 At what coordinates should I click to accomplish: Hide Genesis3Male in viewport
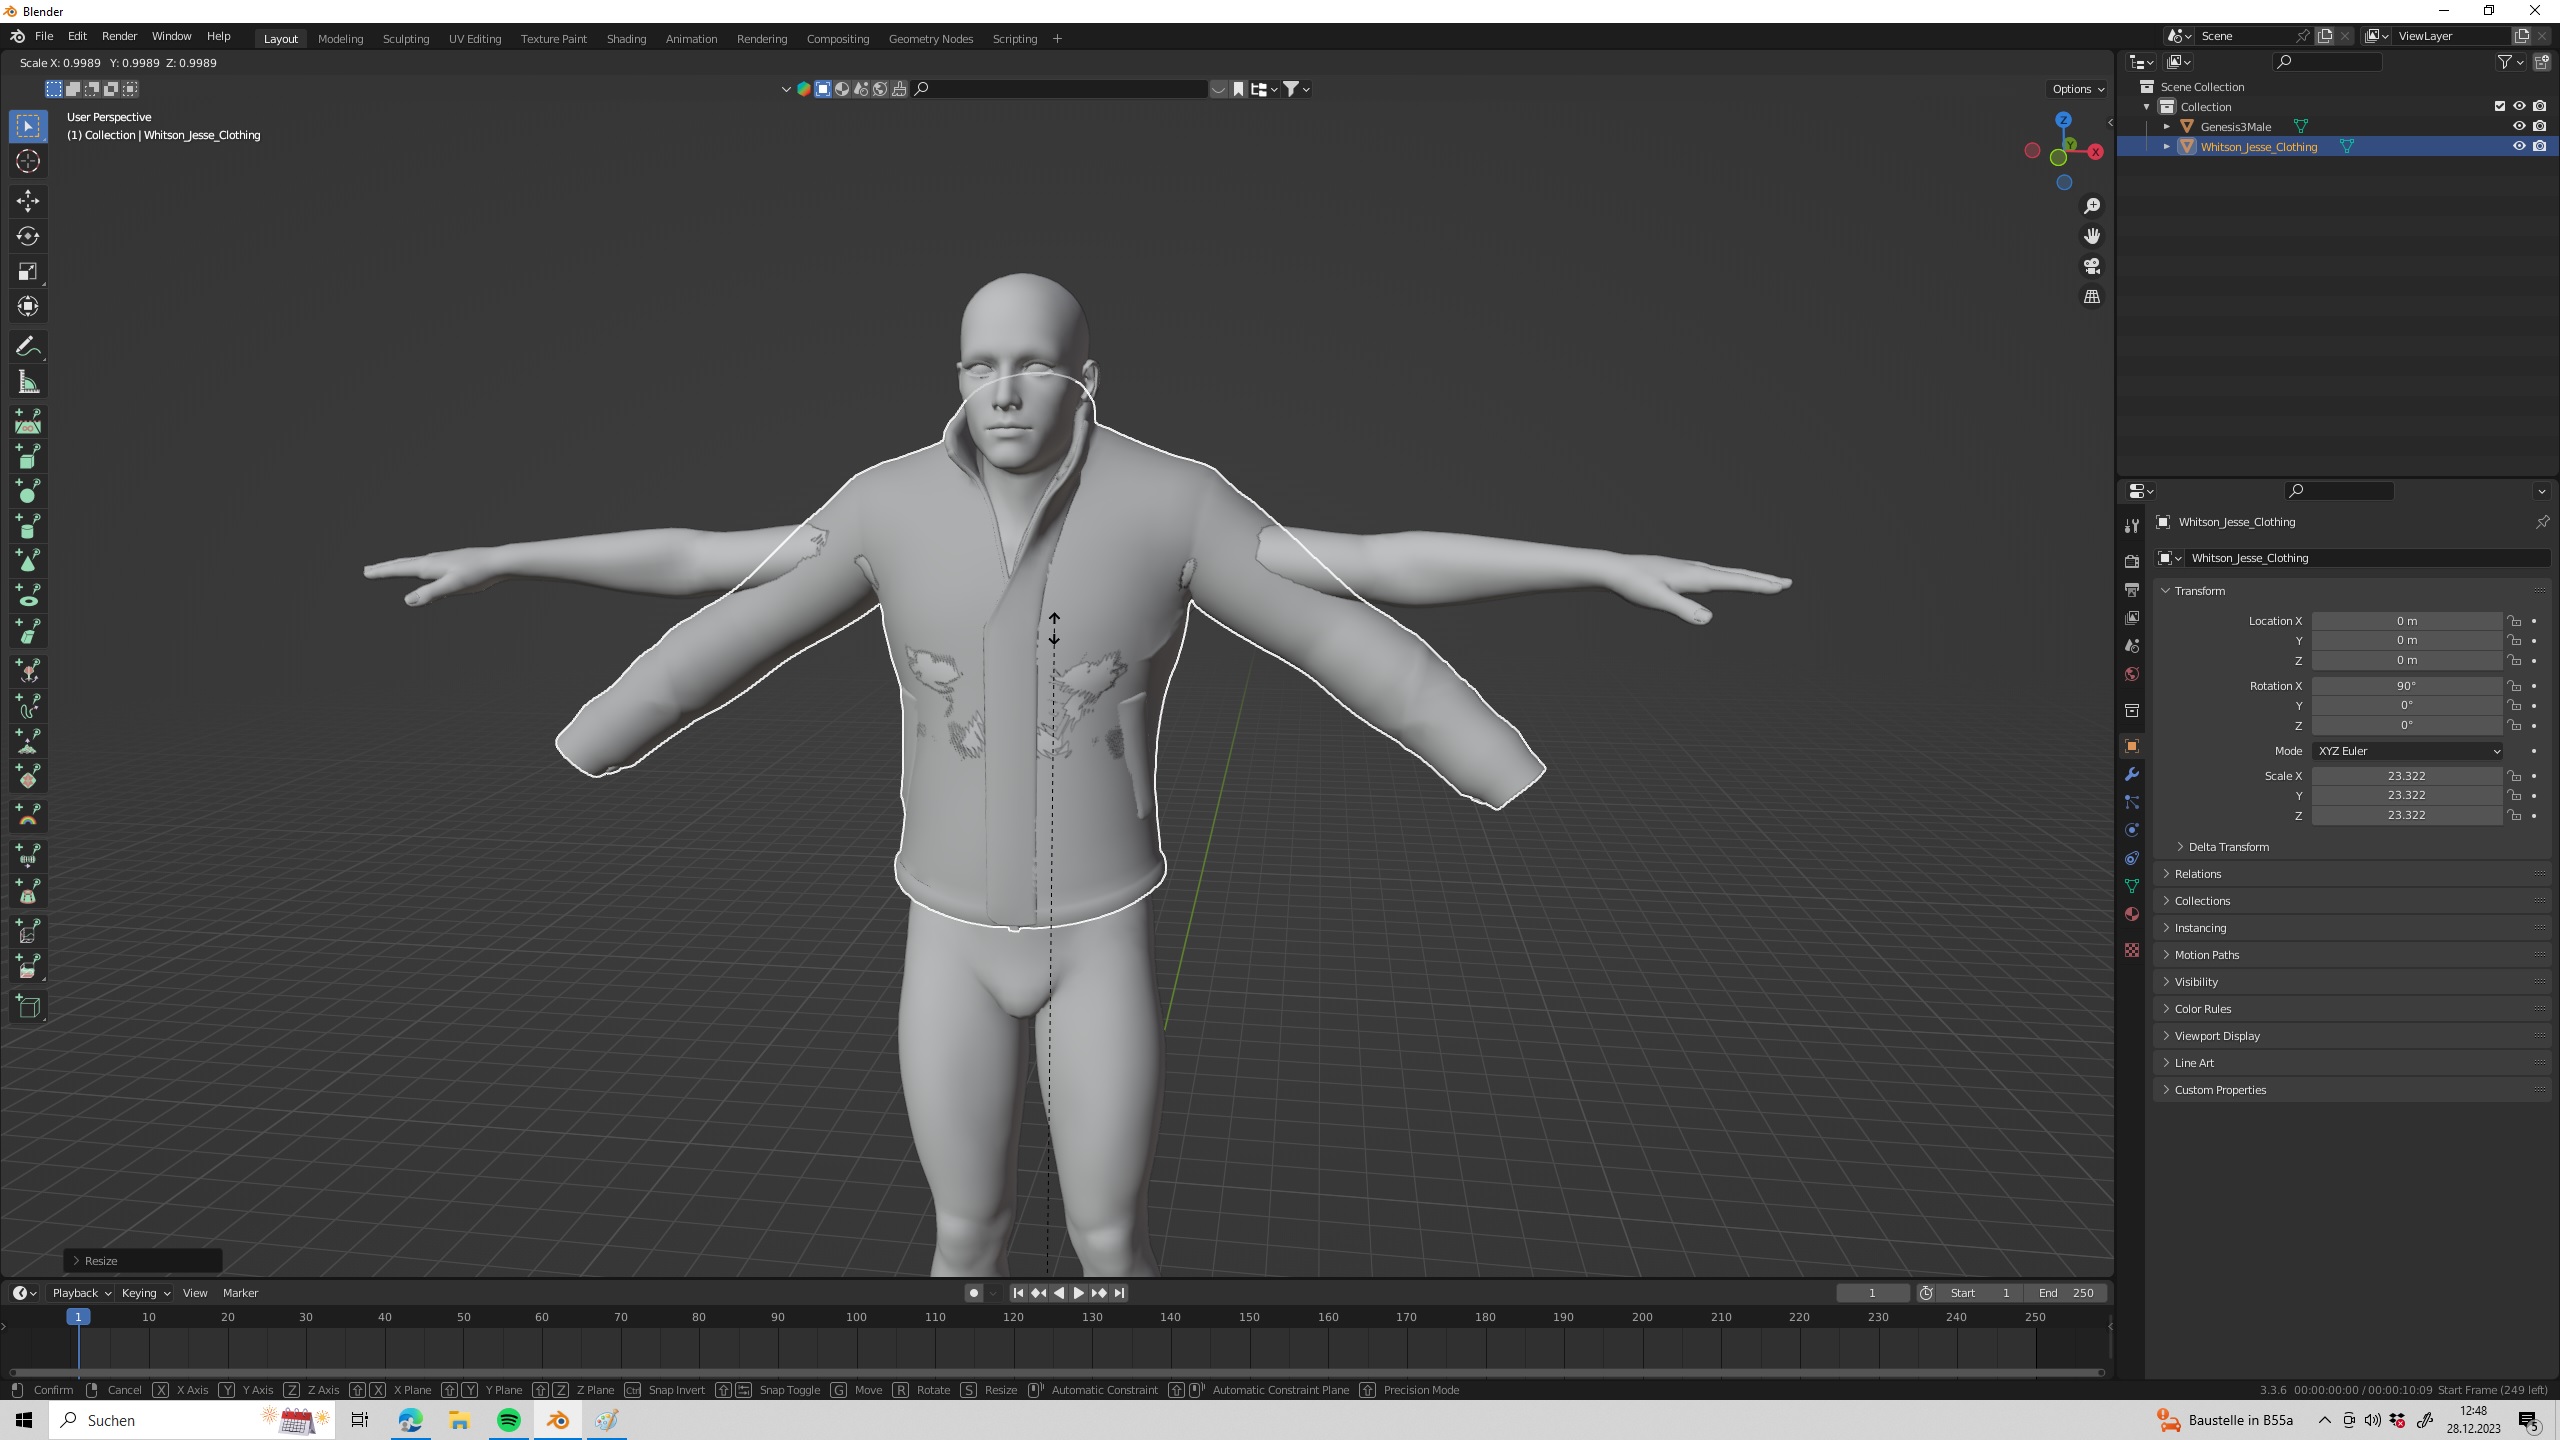[2519, 126]
